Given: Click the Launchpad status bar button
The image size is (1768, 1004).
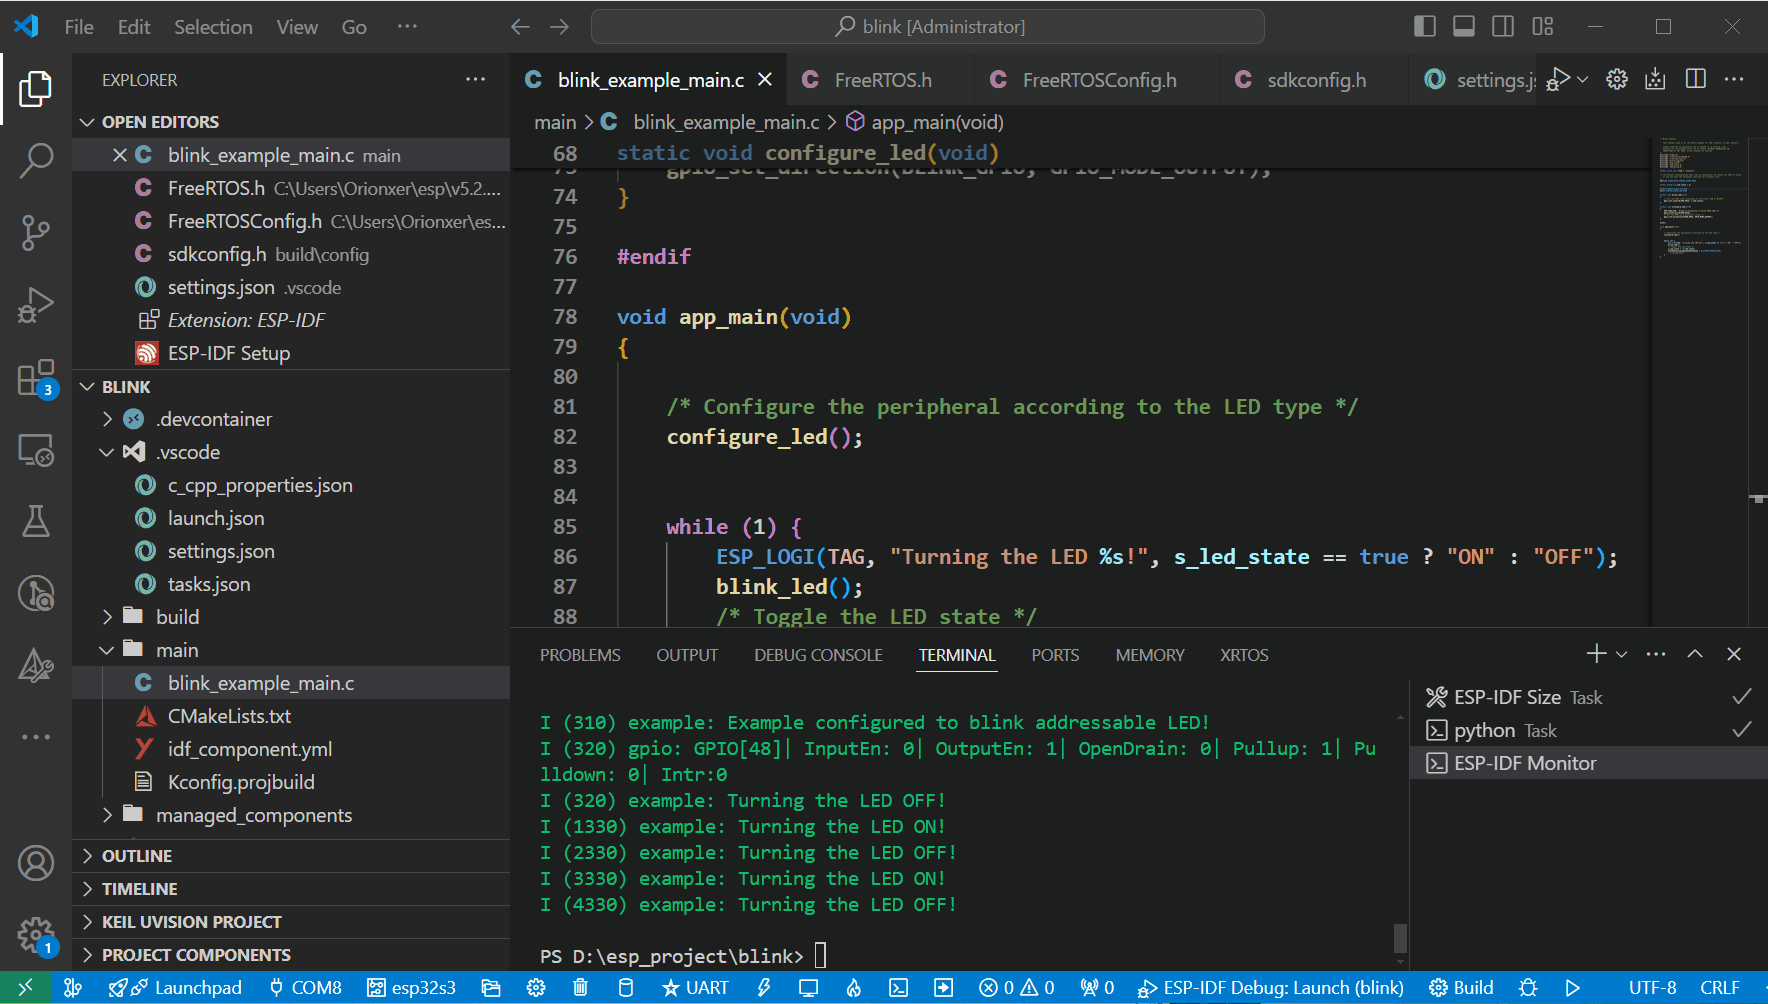Looking at the screenshot, I should tap(175, 988).
